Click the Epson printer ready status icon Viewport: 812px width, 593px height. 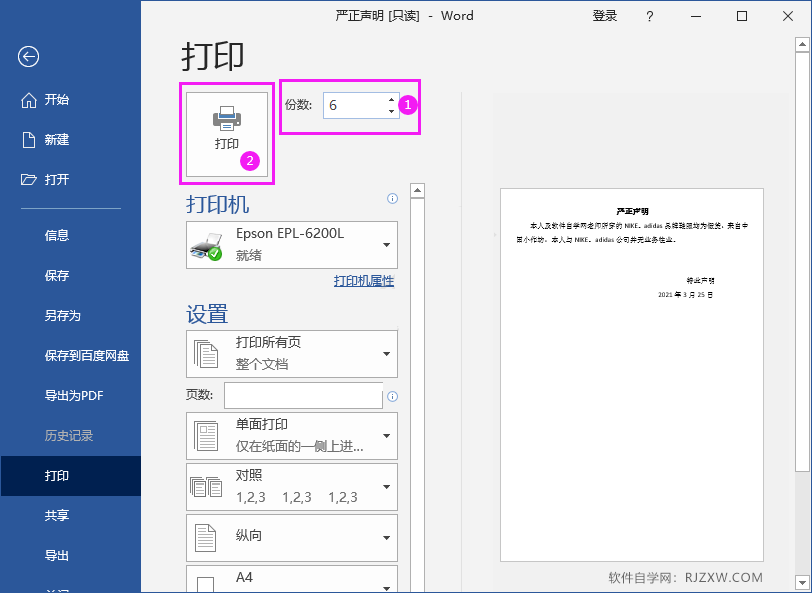coord(208,245)
